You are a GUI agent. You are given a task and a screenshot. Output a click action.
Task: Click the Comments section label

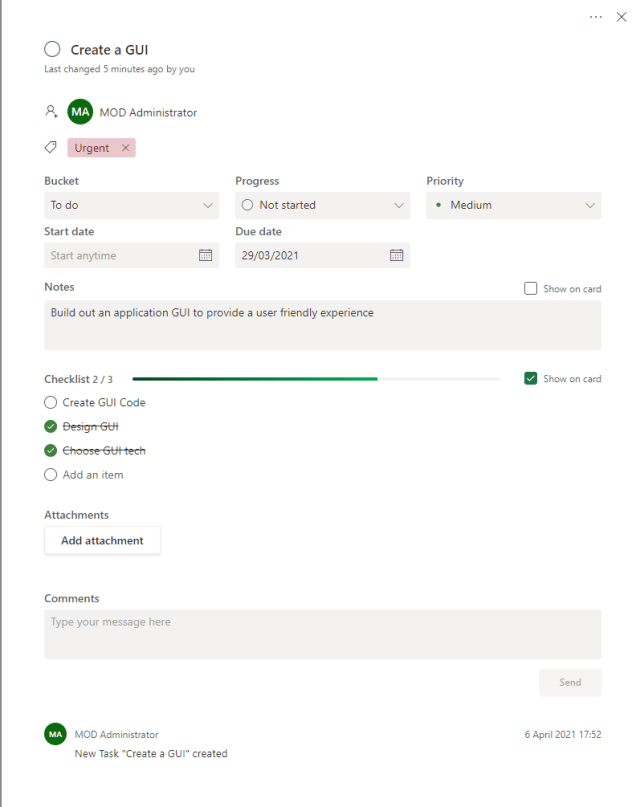click(x=71, y=598)
